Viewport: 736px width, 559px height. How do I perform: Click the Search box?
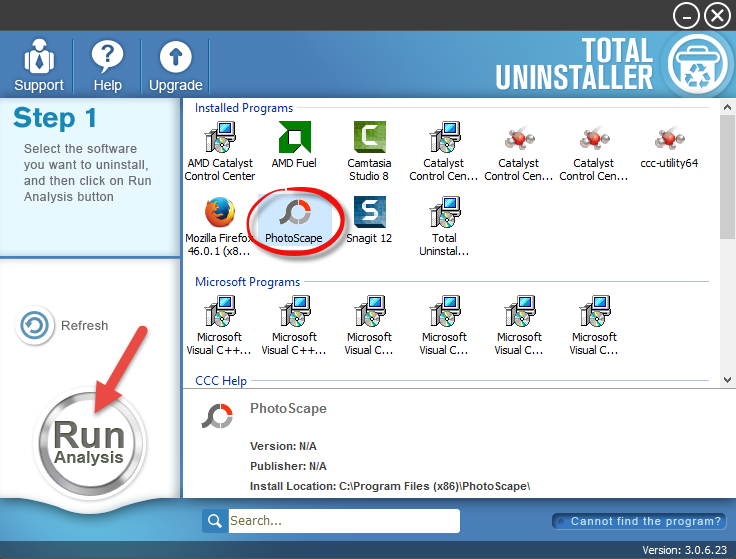344,521
